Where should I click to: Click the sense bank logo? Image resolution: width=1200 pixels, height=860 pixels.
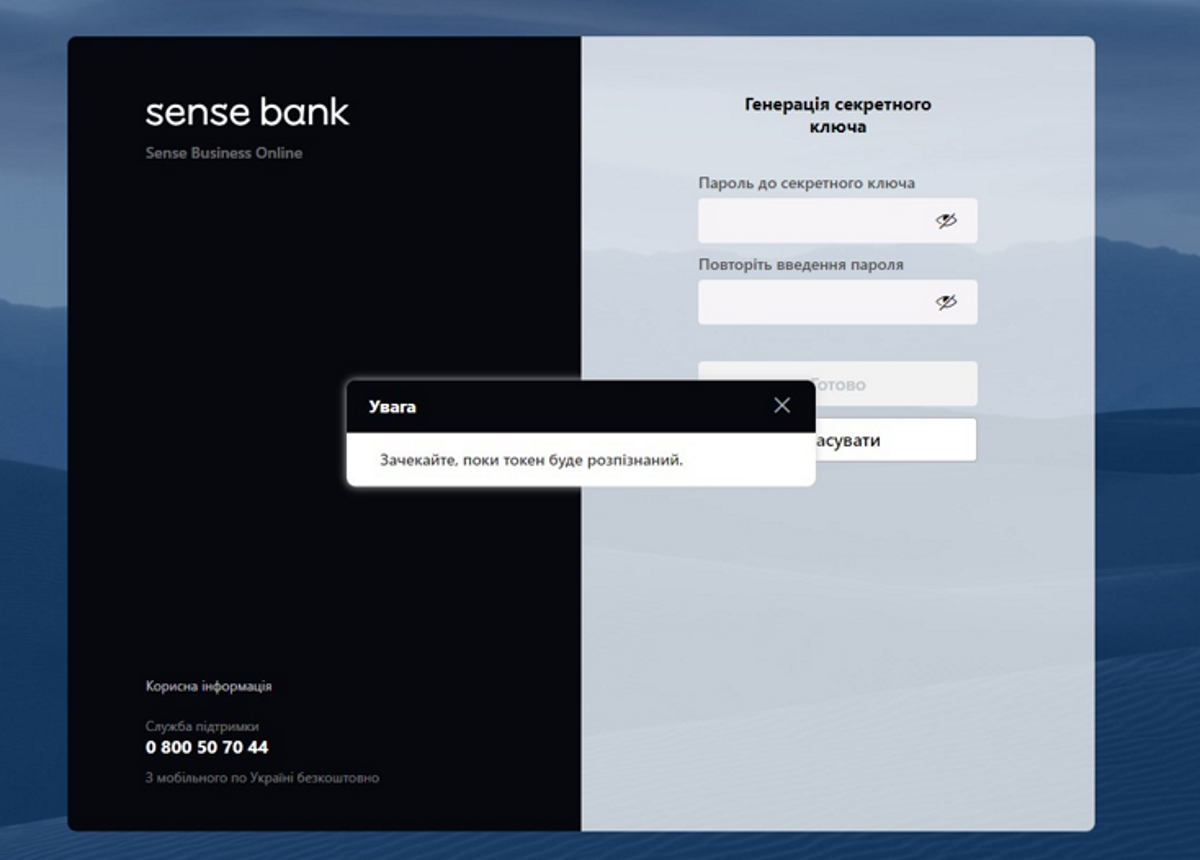pos(247,111)
